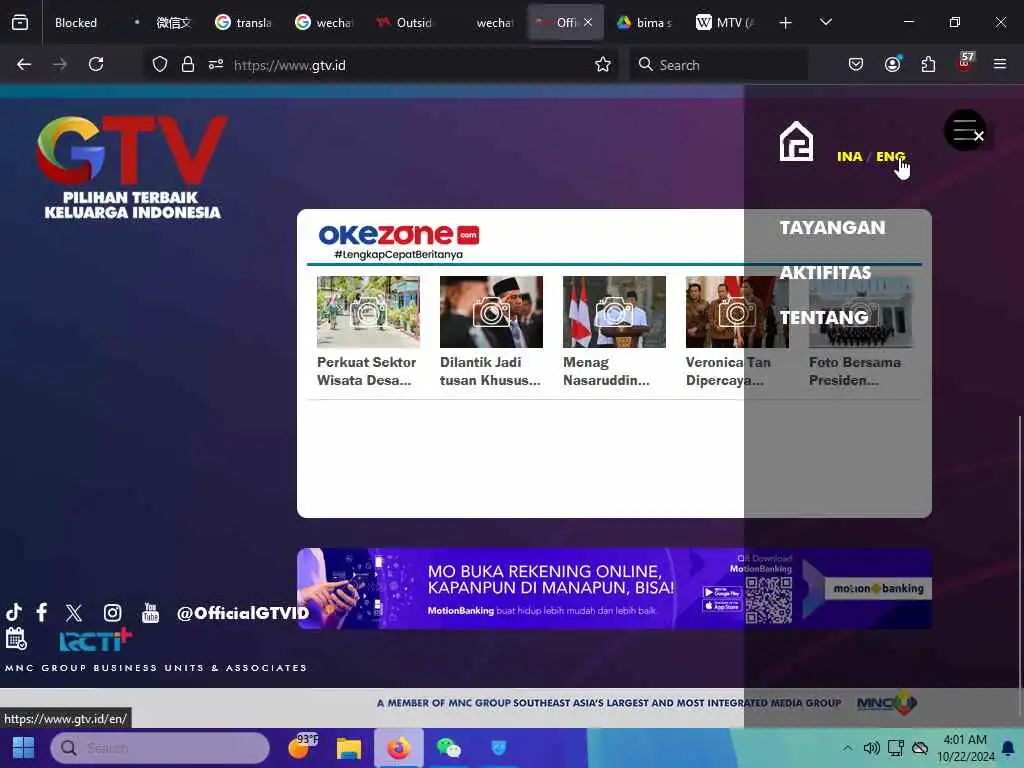Open a new browser tab
Image resolution: width=1024 pixels, height=768 pixels.
pos(786,23)
